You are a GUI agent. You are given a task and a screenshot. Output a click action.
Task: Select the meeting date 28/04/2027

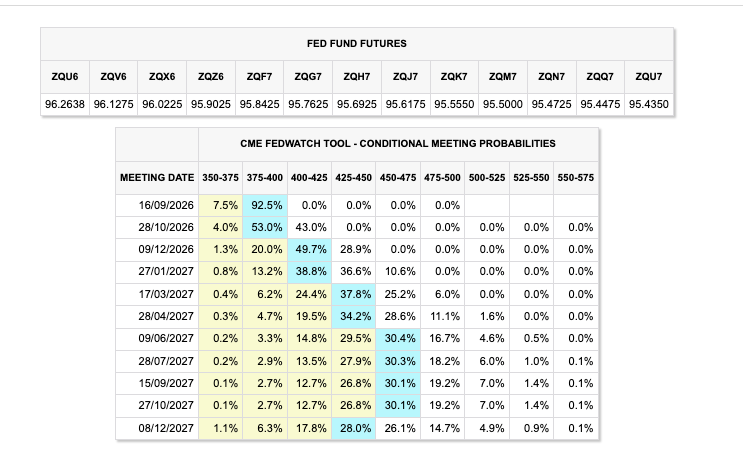pyautogui.click(x=157, y=317)
